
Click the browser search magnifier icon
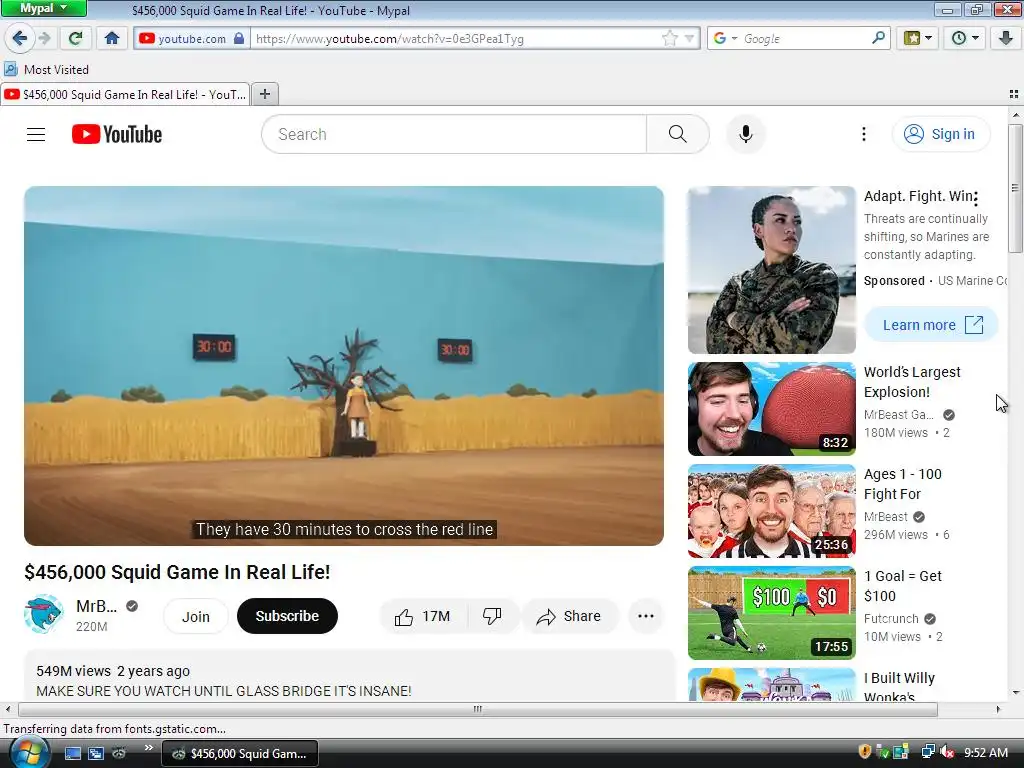(x=878, y=38)
